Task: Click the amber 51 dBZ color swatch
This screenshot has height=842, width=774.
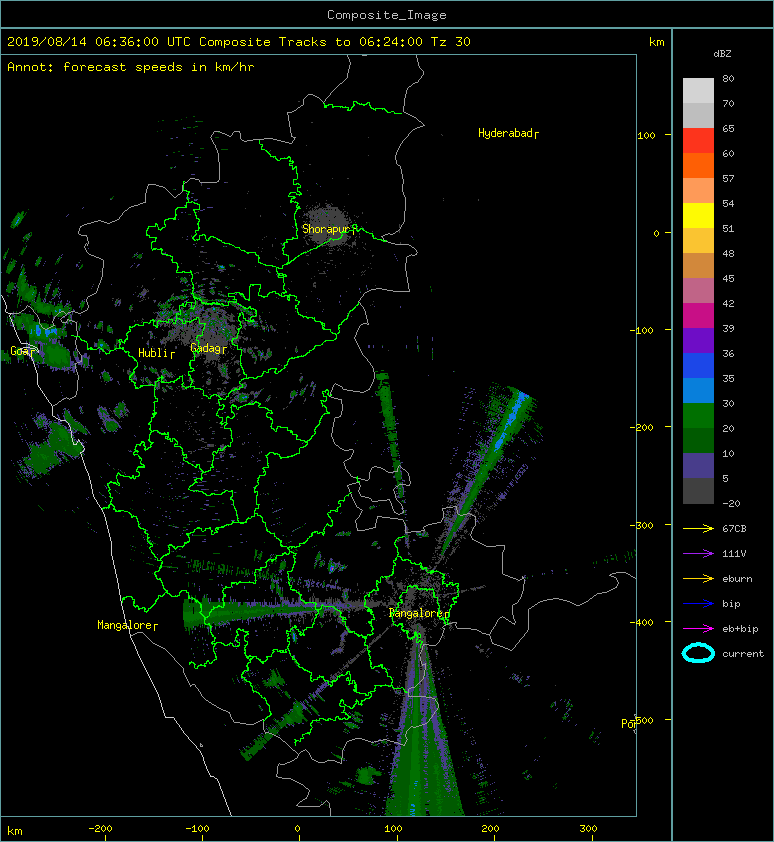Action: click(x=698, y=240)
